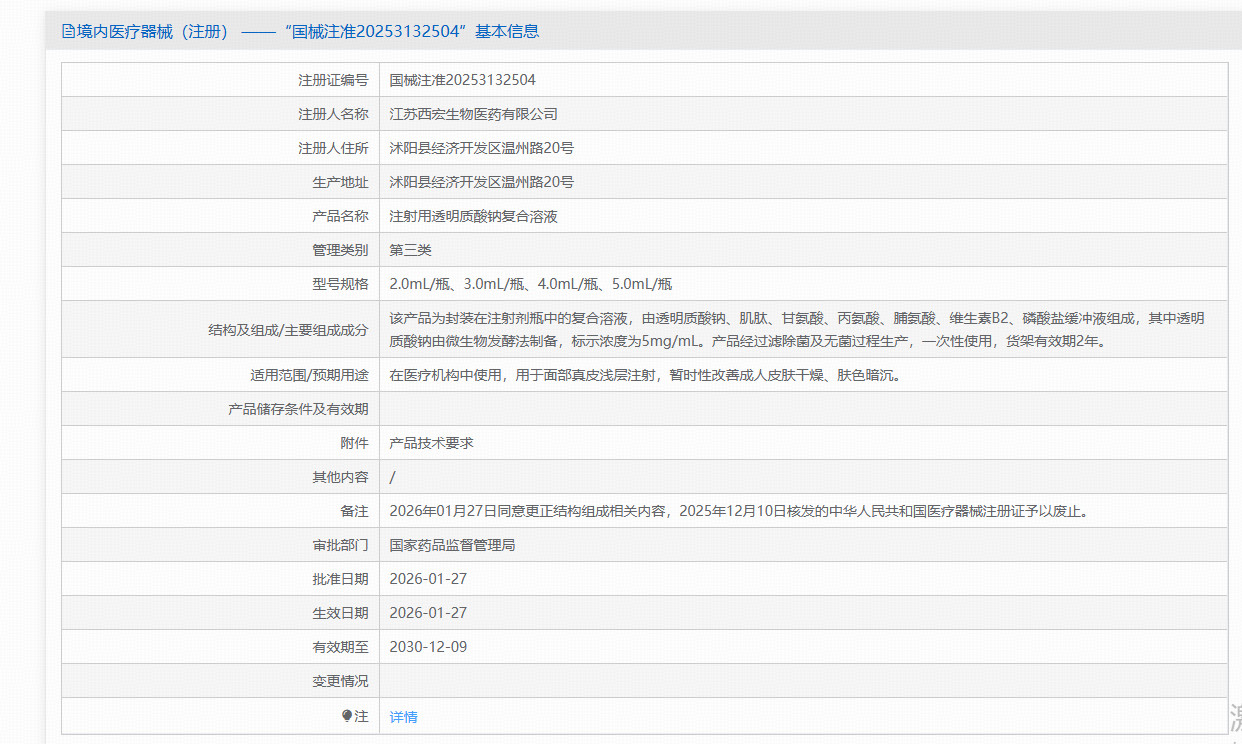Image resolution: width=1242 pixels, height=744 pixels.
Task: Click the 注册人住所 address value
Action: (x=481, y=148)
